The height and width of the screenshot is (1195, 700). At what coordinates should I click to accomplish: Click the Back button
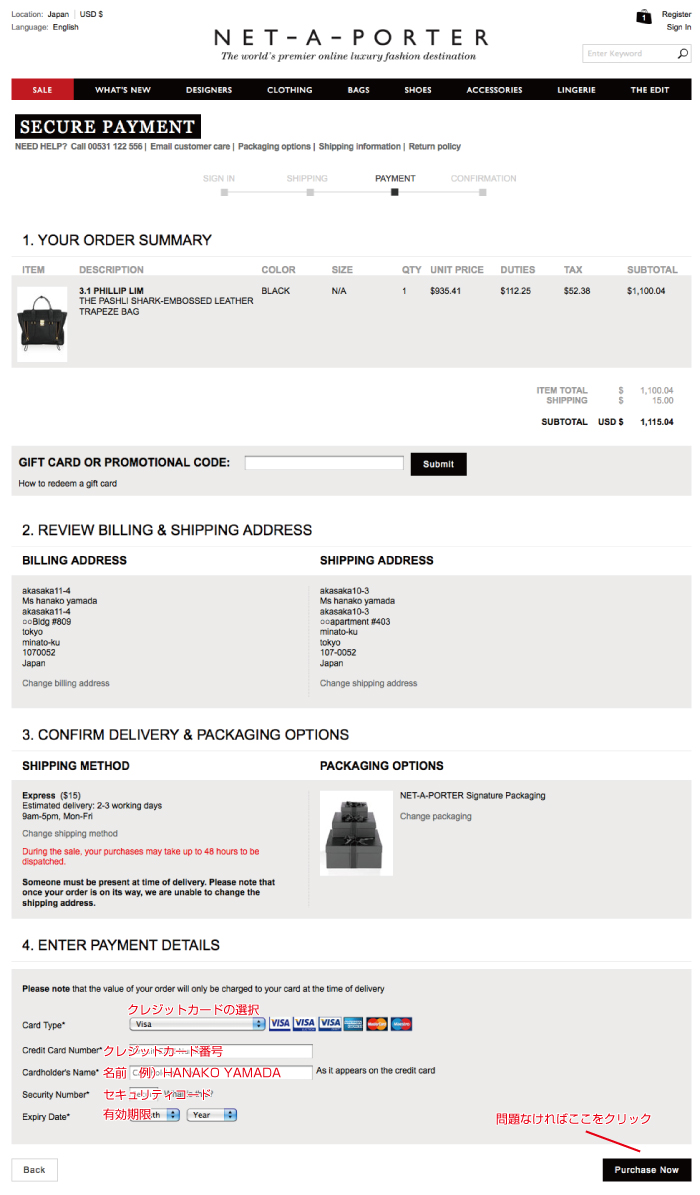pyautogui.click(x=34, y=1170)
